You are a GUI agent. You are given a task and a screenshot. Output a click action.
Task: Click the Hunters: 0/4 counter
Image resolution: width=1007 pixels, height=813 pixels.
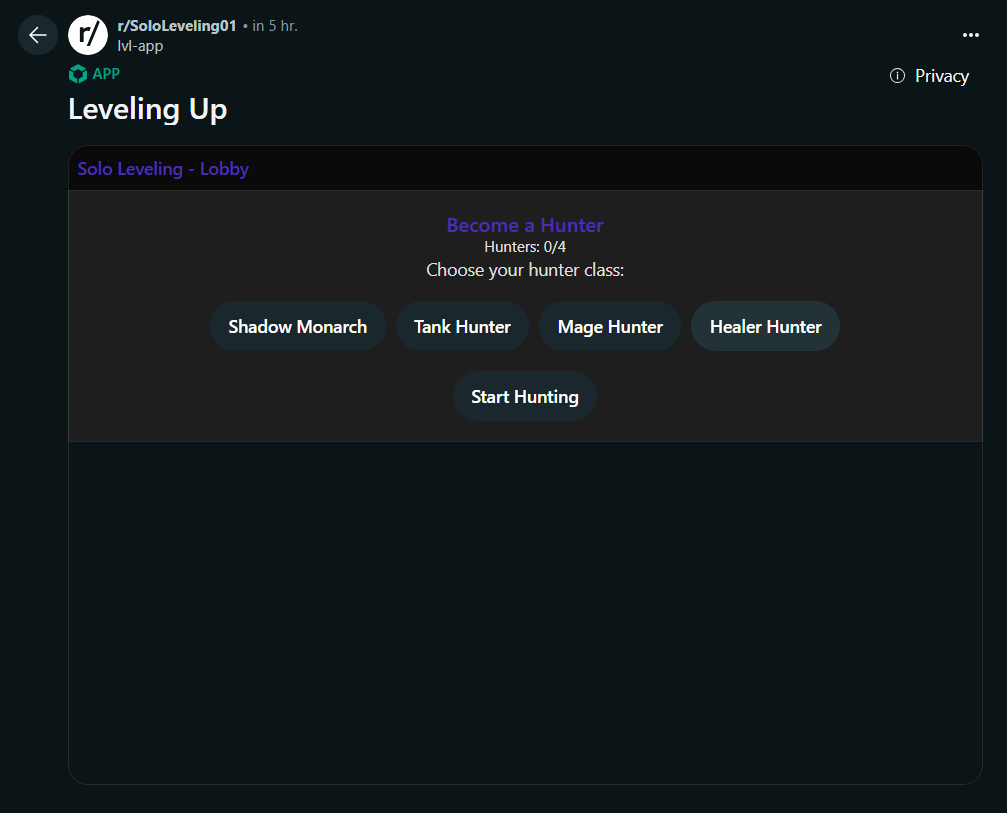[525, 247]
